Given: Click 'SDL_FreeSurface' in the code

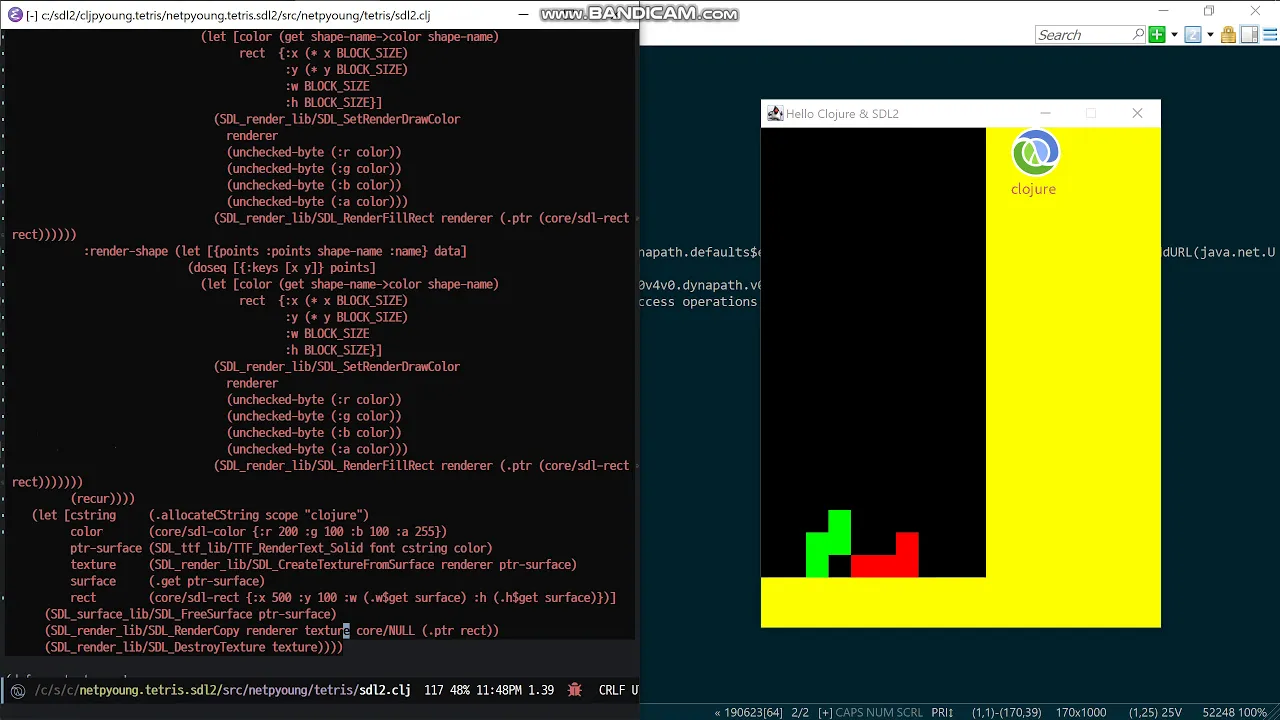Looking at the screenshot, I should [x=200, y=614].
